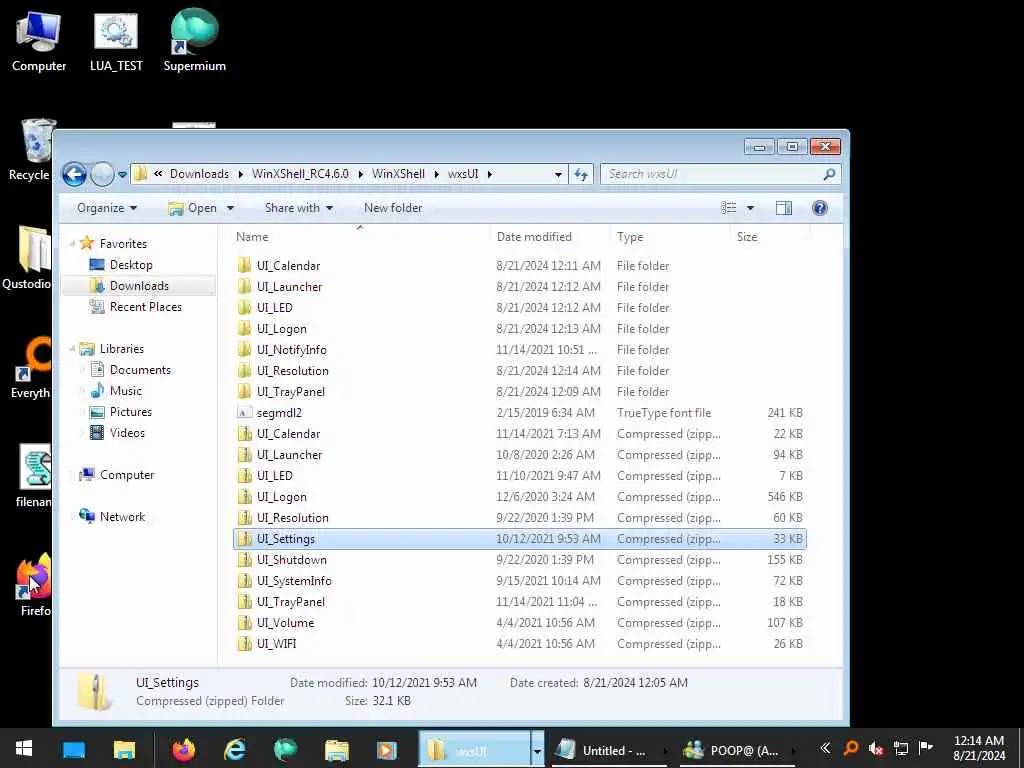
Task: Open the LUA_TEST desktop icon
Action: tap(116, 41)
